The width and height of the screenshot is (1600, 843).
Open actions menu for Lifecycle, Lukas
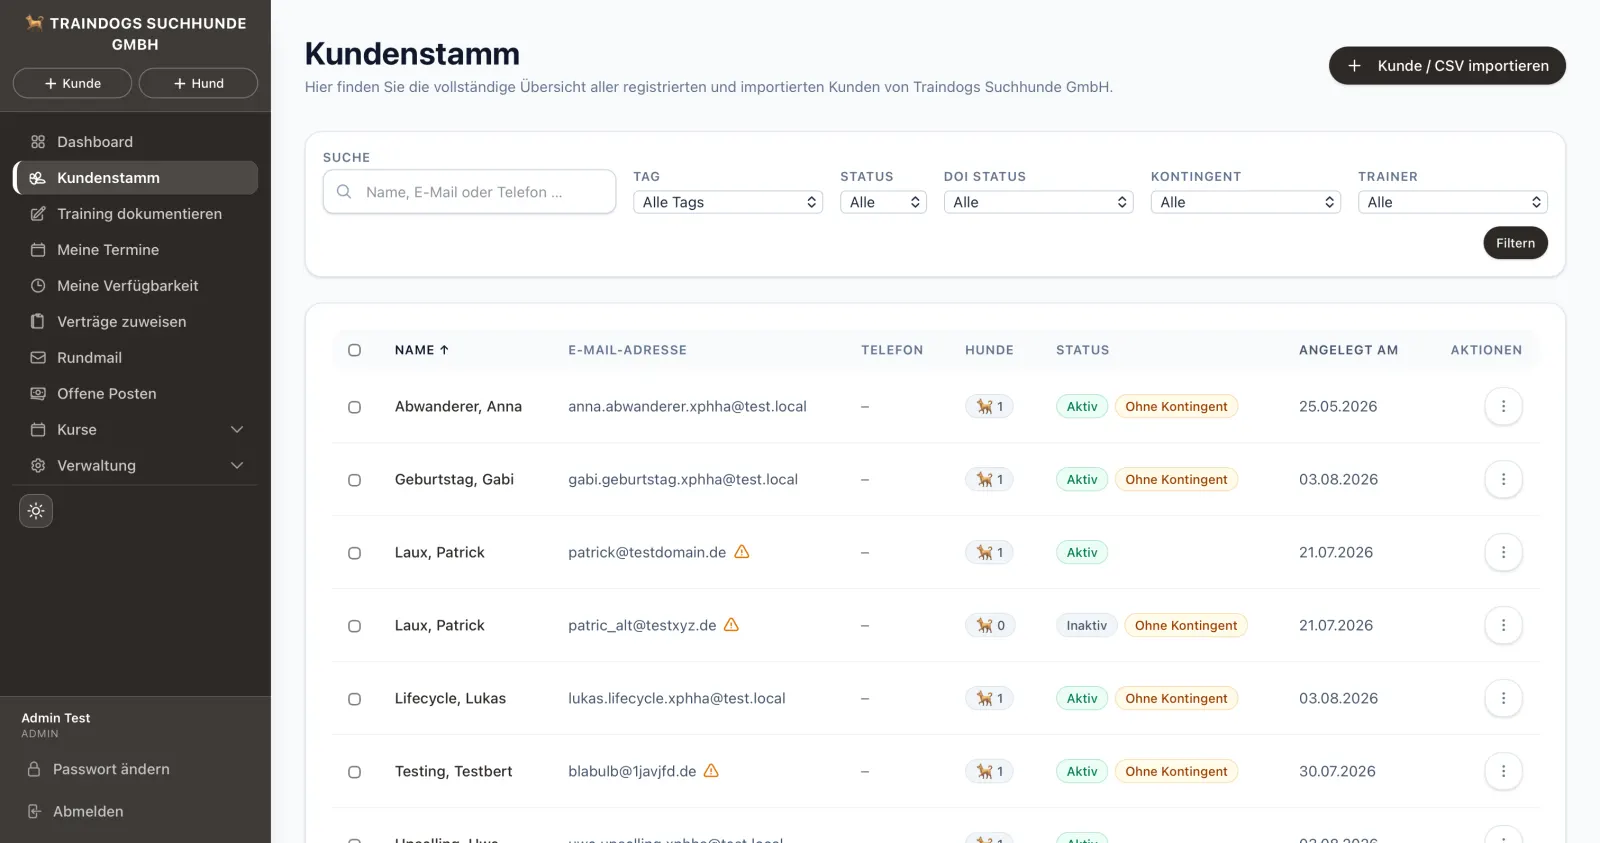pos(1503,698)
